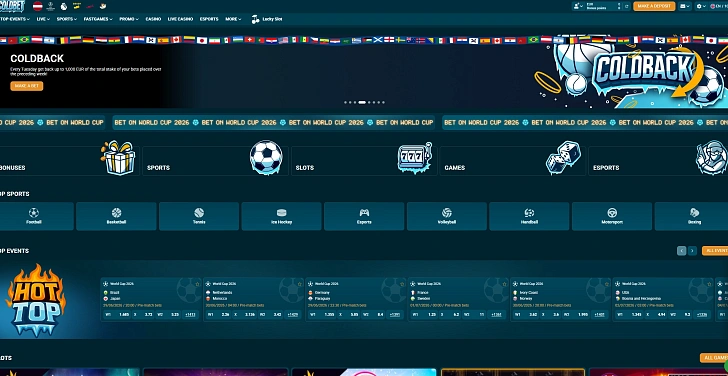This screenshot has height=376, width=728.
Task: Click Make a Bet on Coldback banner
Action: click(26, 86)
